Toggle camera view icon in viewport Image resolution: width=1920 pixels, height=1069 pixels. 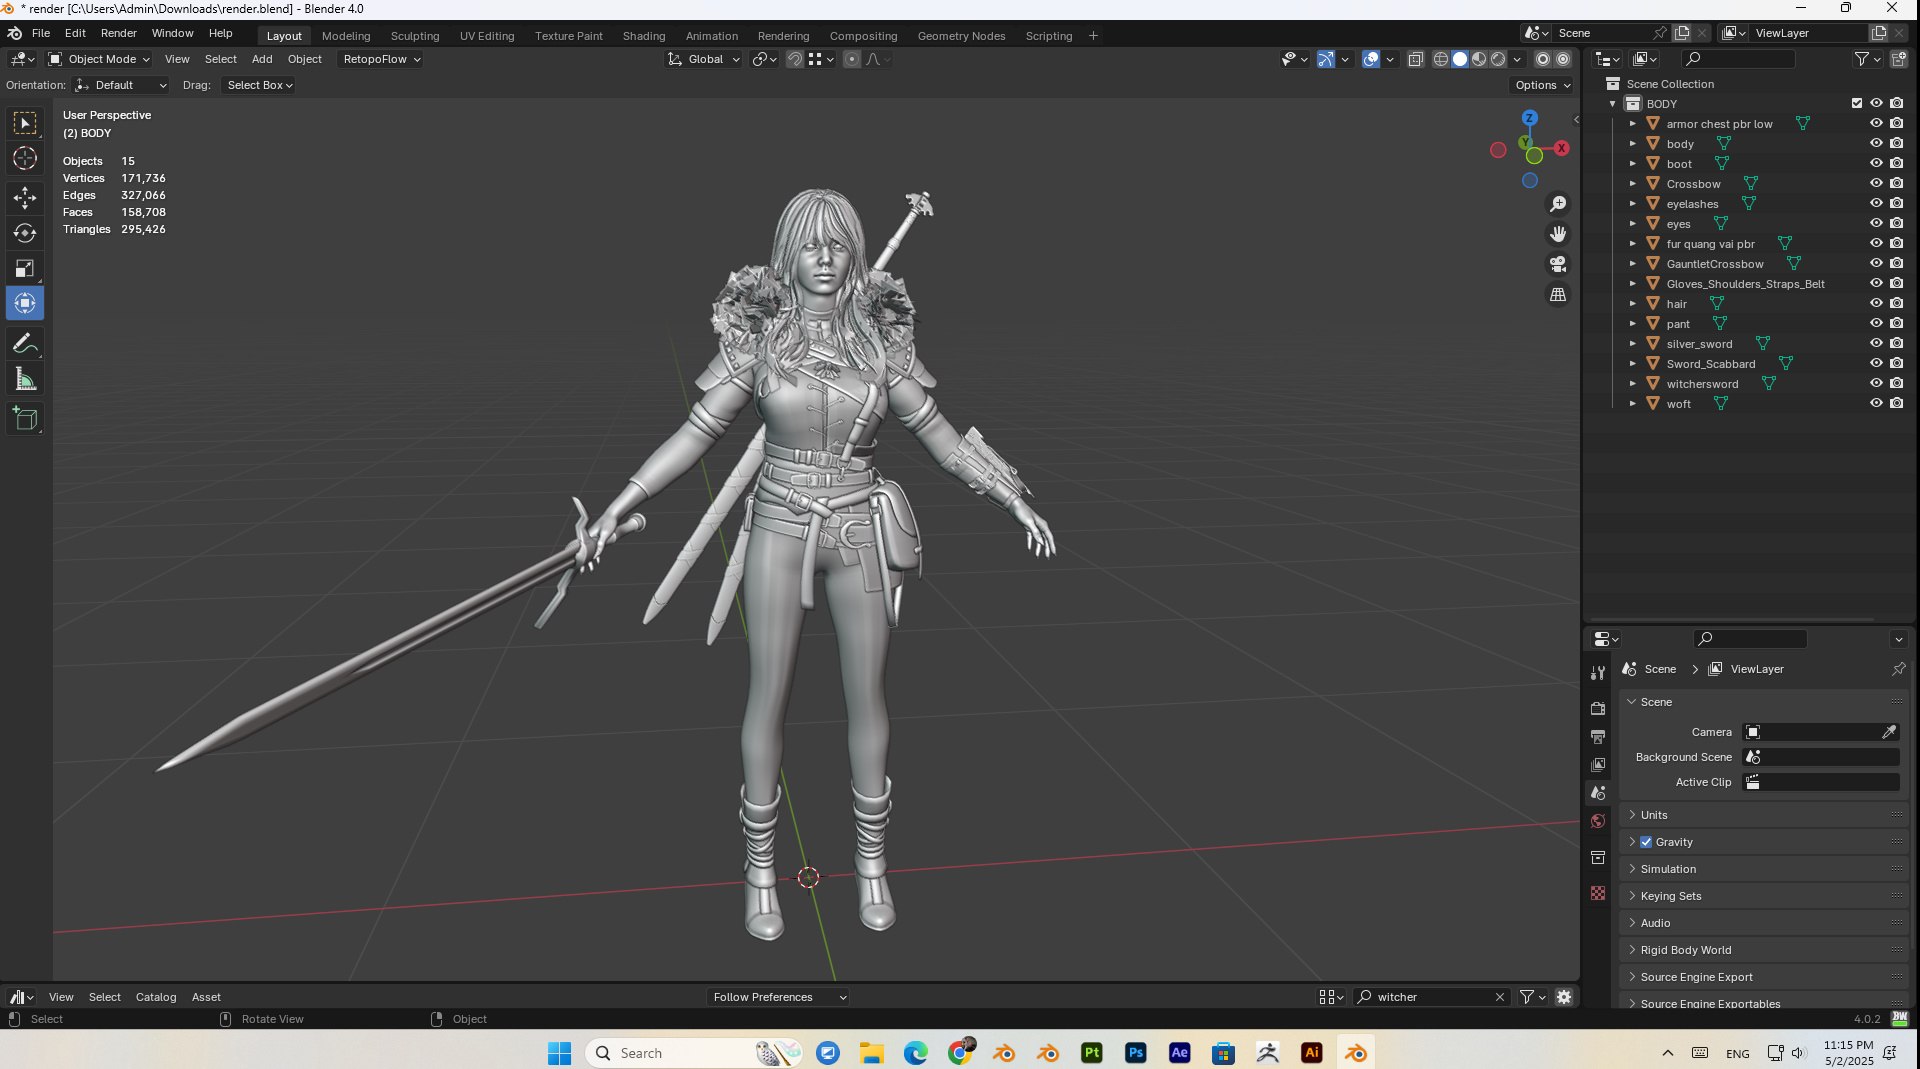tap(1558, 264)
